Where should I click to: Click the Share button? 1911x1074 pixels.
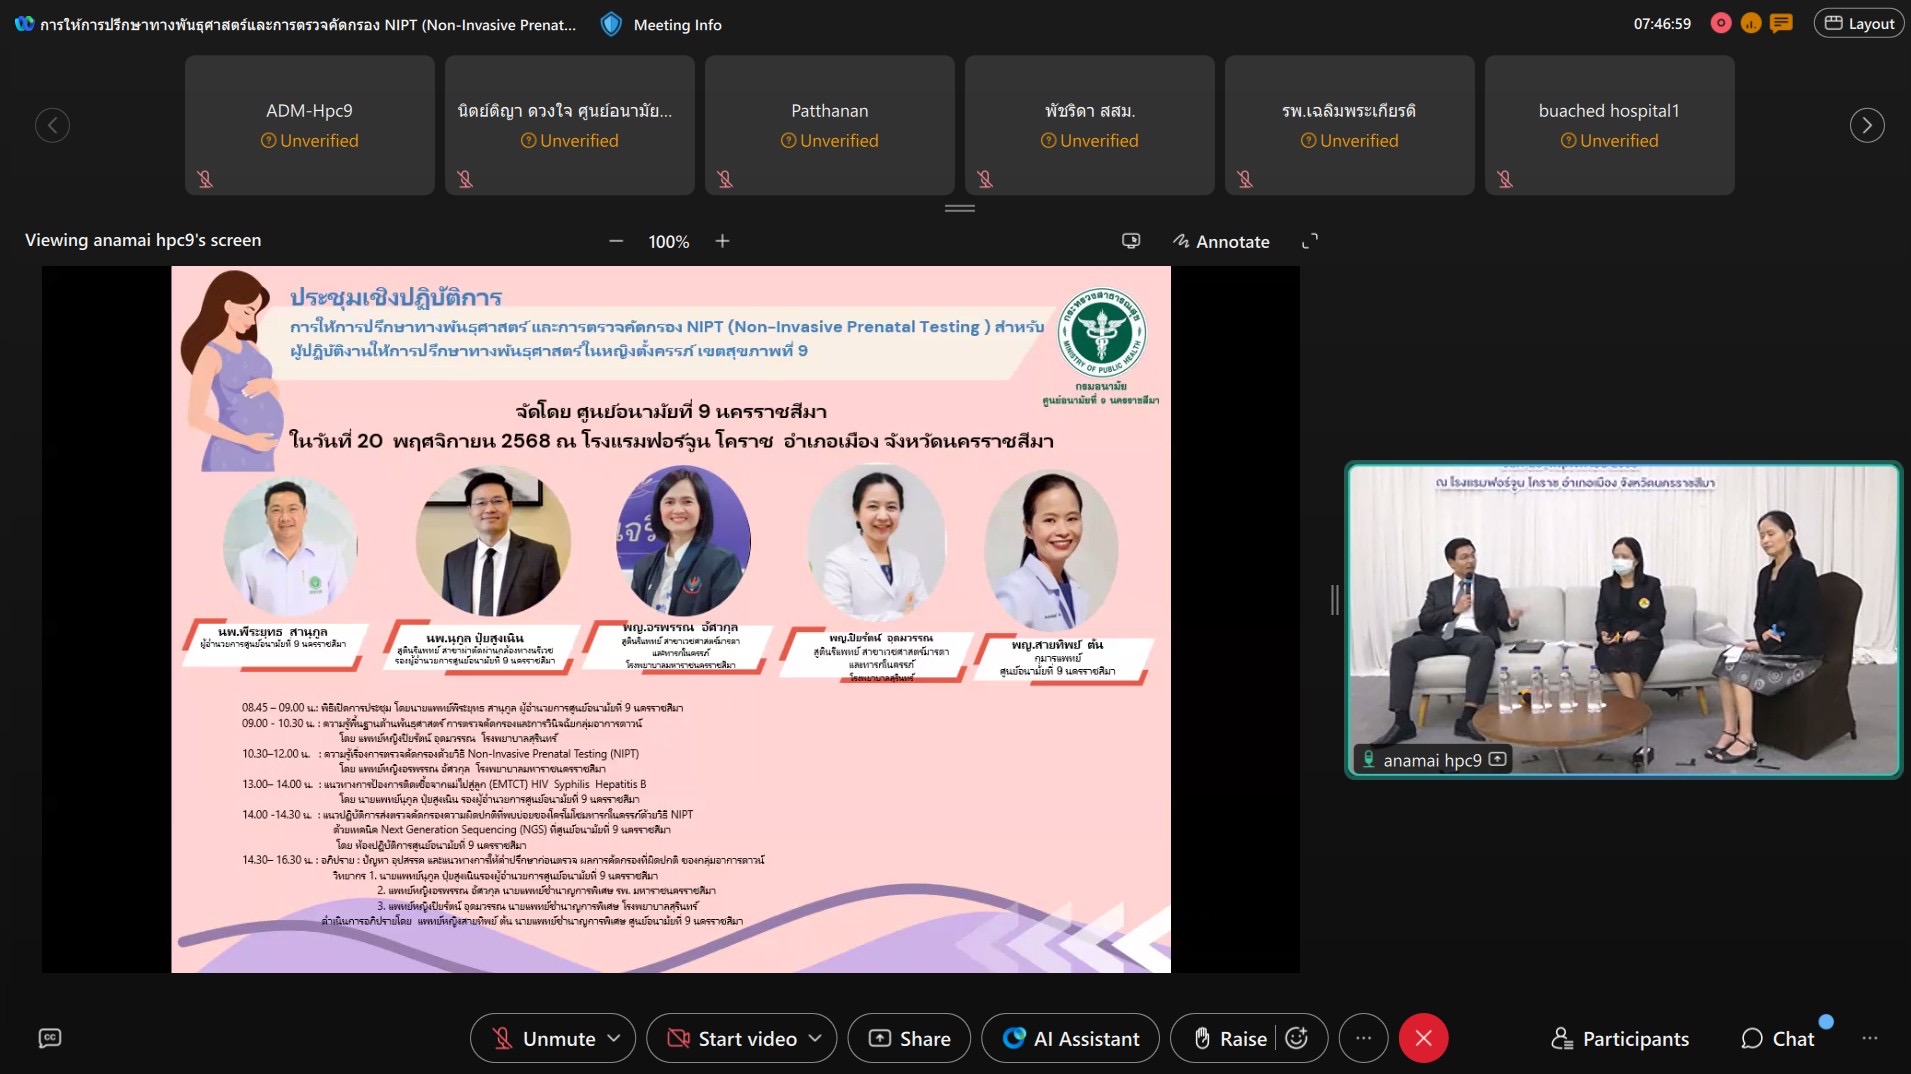click(909, 1038)
